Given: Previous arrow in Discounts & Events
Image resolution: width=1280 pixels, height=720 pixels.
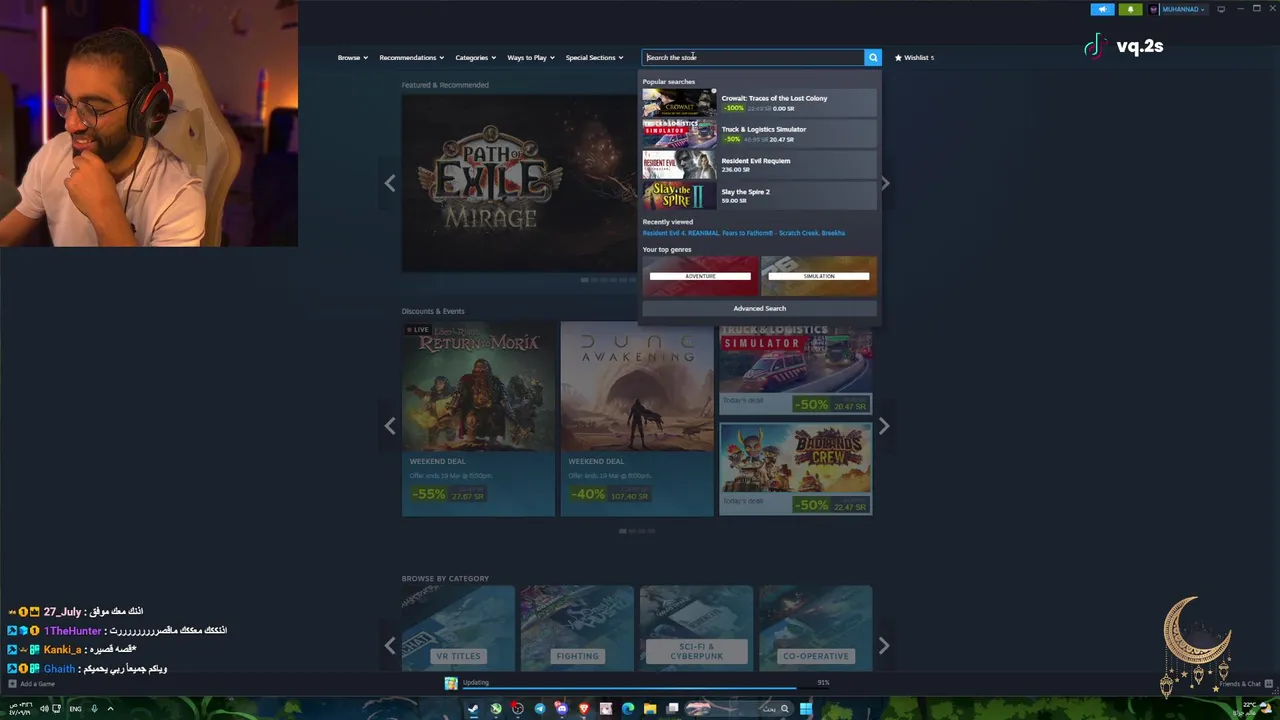Looking at the screenshot, I should (390, 426).
